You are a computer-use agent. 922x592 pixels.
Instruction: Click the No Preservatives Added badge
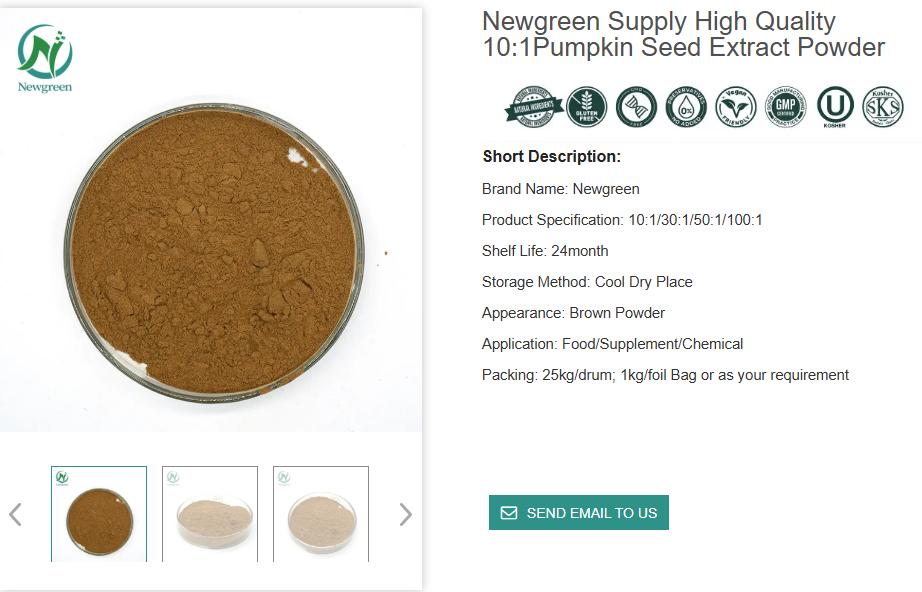pyautogui.click(x=686, y=107)
